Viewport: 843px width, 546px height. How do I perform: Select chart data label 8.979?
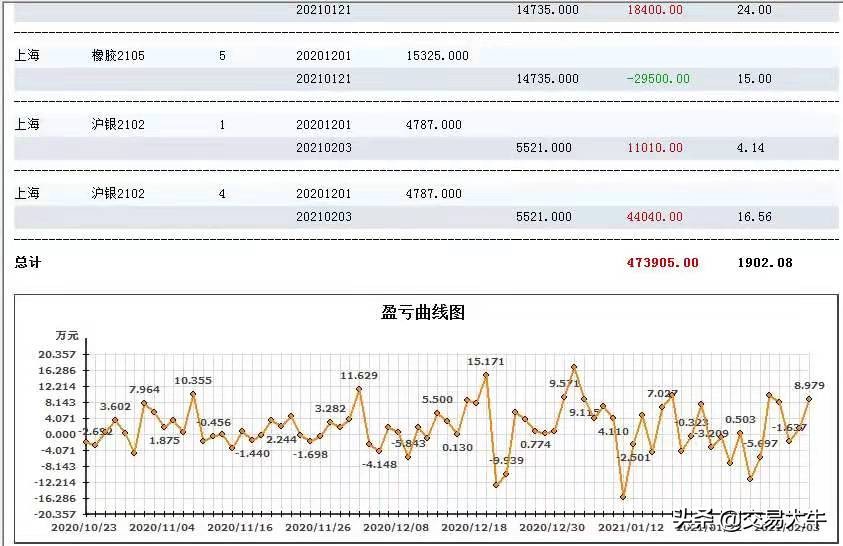(x=809, y=386)
